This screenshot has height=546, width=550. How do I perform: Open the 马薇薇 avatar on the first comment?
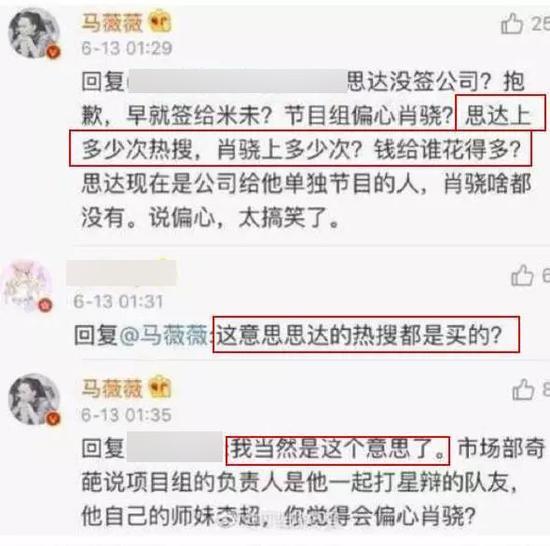34,33
